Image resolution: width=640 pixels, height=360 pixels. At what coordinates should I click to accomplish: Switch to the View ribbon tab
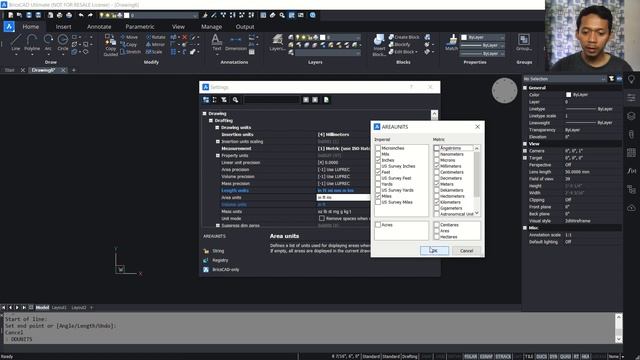click(x=178, y=27)
